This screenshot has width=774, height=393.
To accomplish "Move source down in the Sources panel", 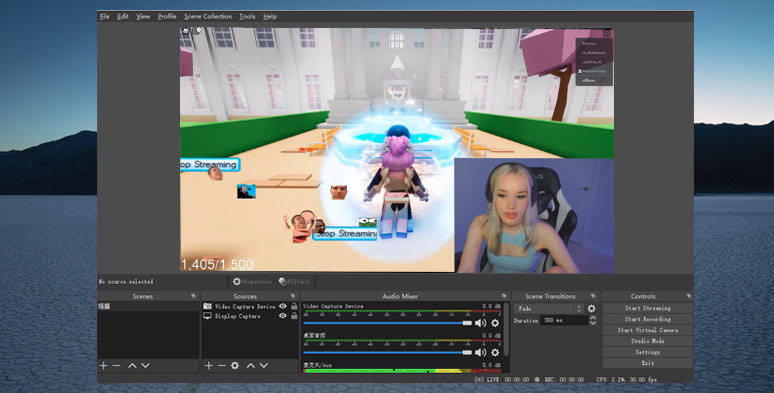I will pyautogui.click(x=264, y=365).
